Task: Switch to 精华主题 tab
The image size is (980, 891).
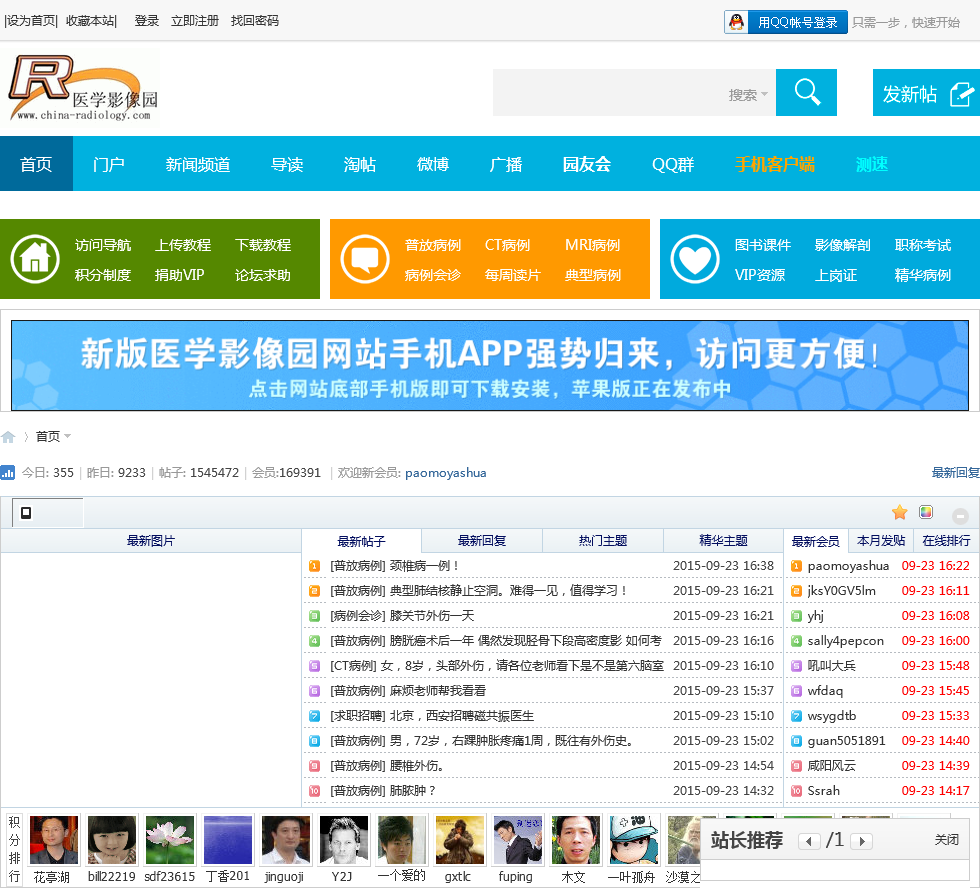Action: tap(723, 540)
